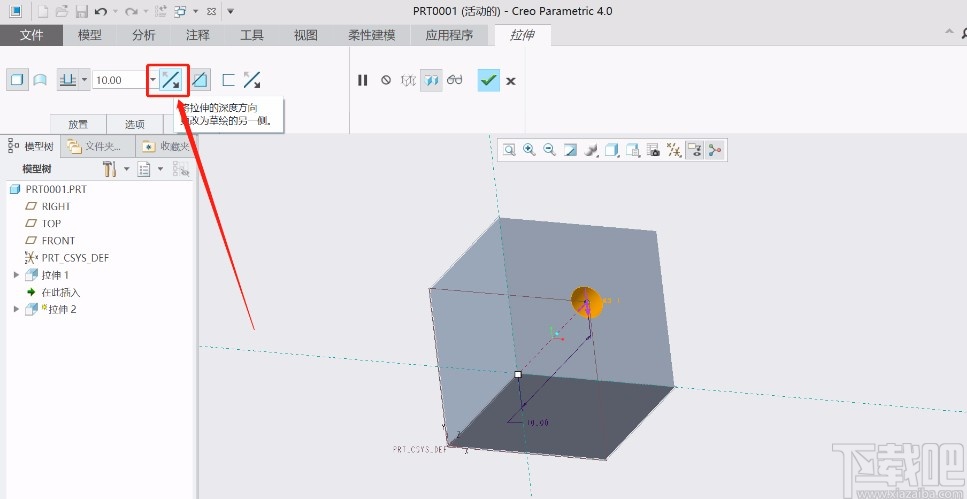The image size is (967, 499).
Task: Switch to the 柔性建模 ribbon tab
Action: coord(372,35)
